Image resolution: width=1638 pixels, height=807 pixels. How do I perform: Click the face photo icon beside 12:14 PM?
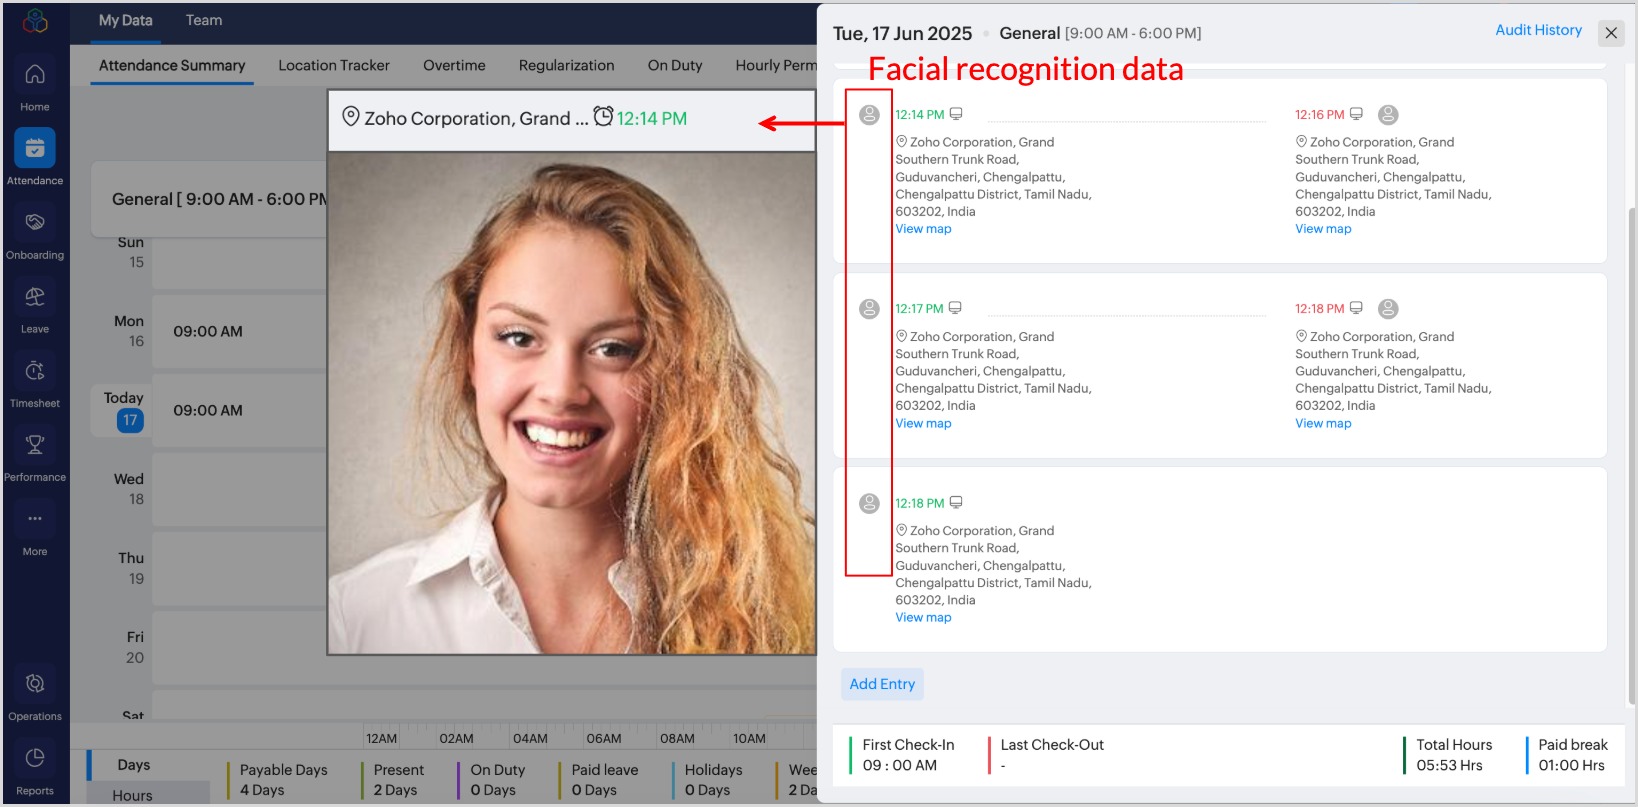(x=870, y=115)
